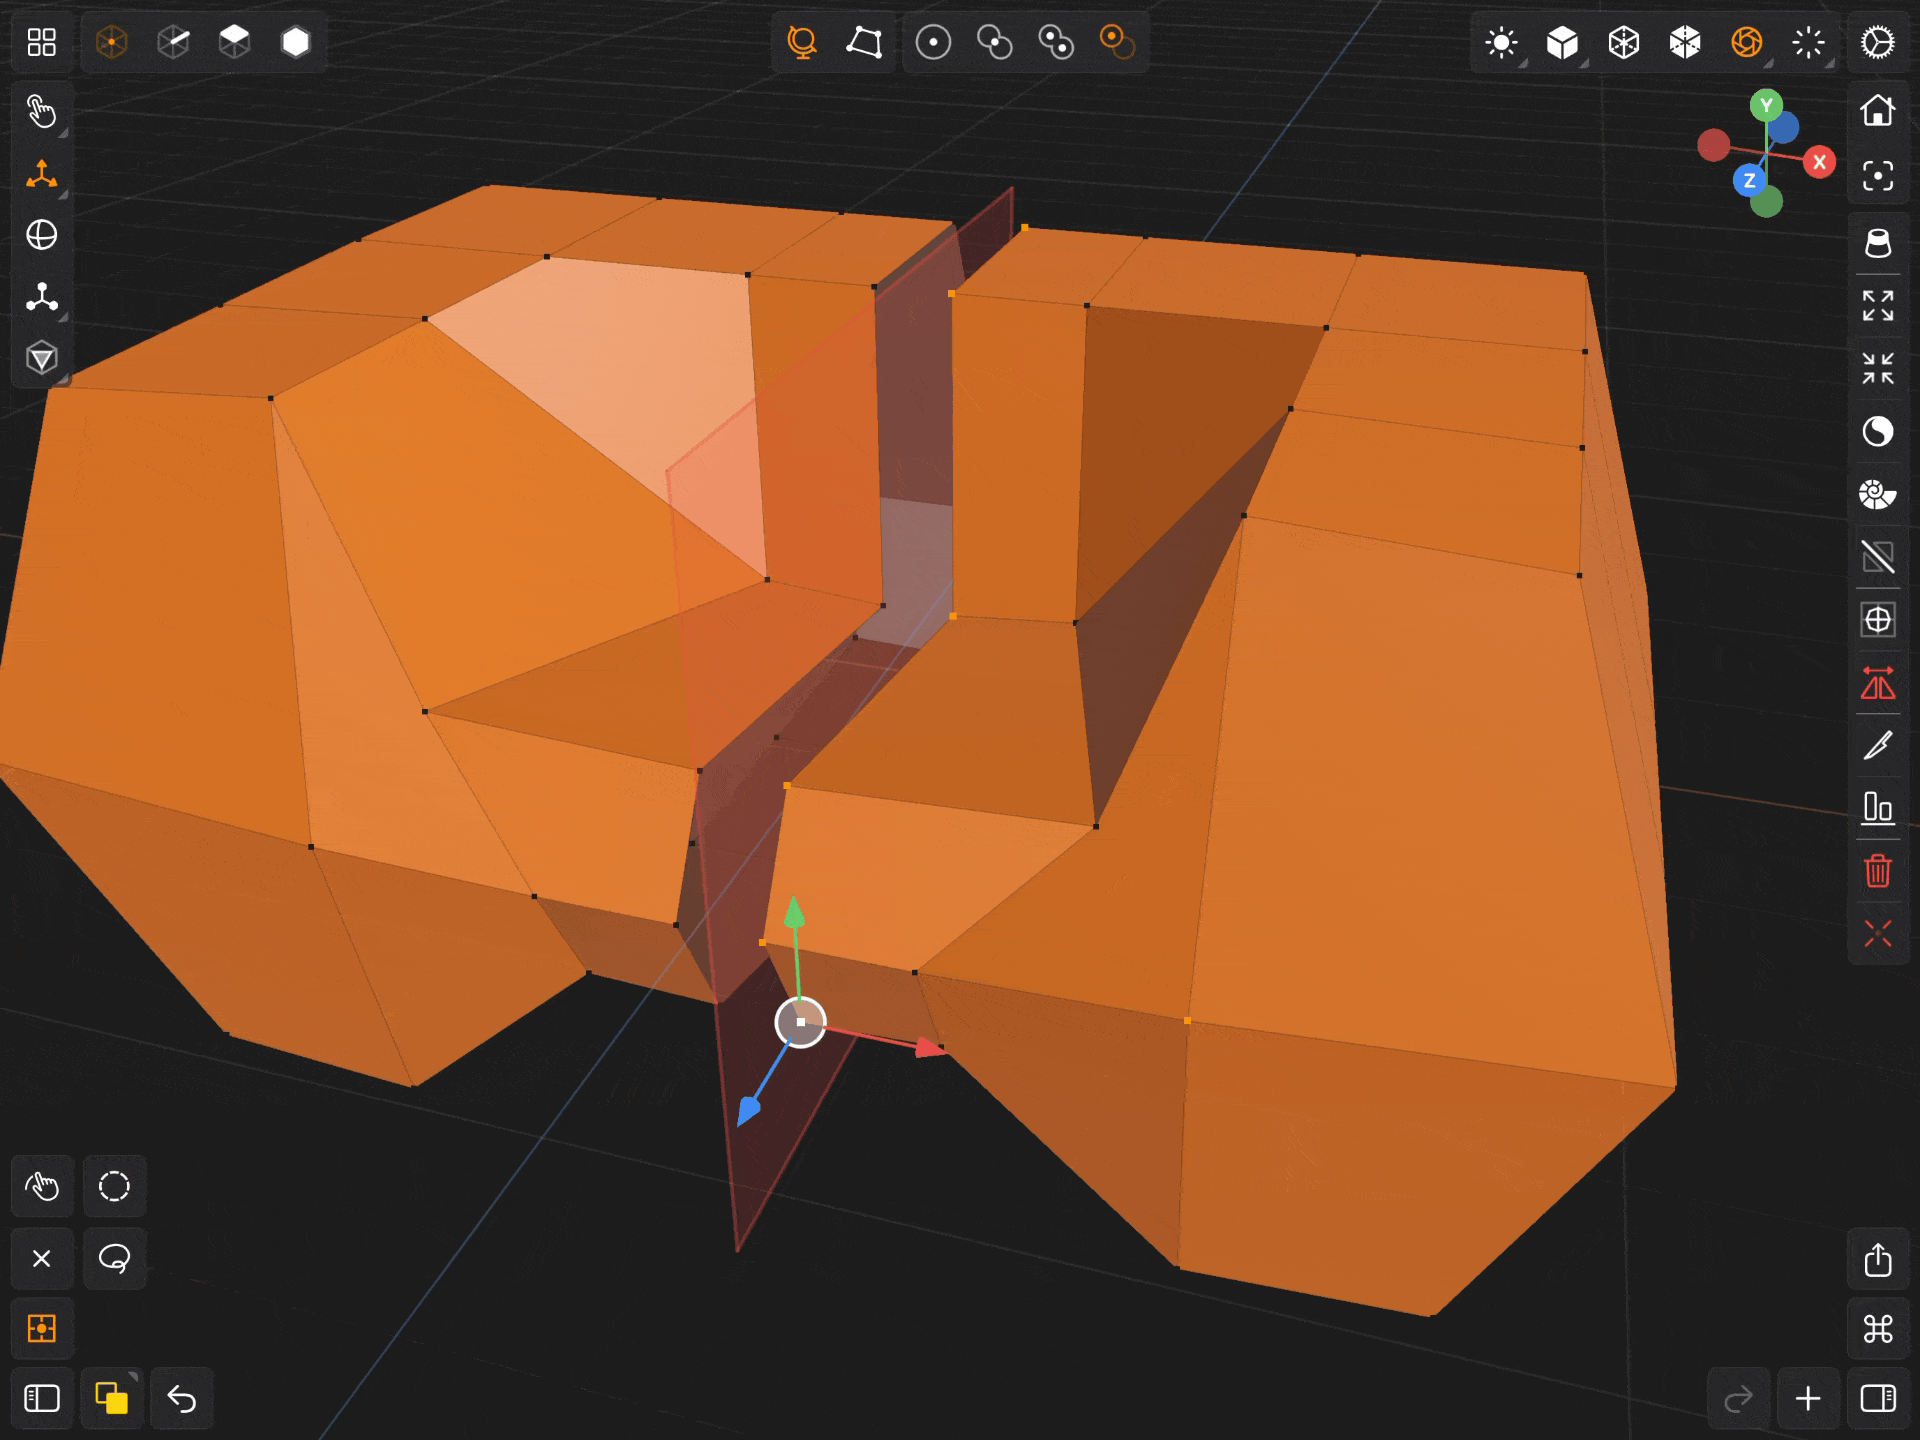Open the four-square grid menu icon
Screen dimensions: 1920x1440
point(41,42)
